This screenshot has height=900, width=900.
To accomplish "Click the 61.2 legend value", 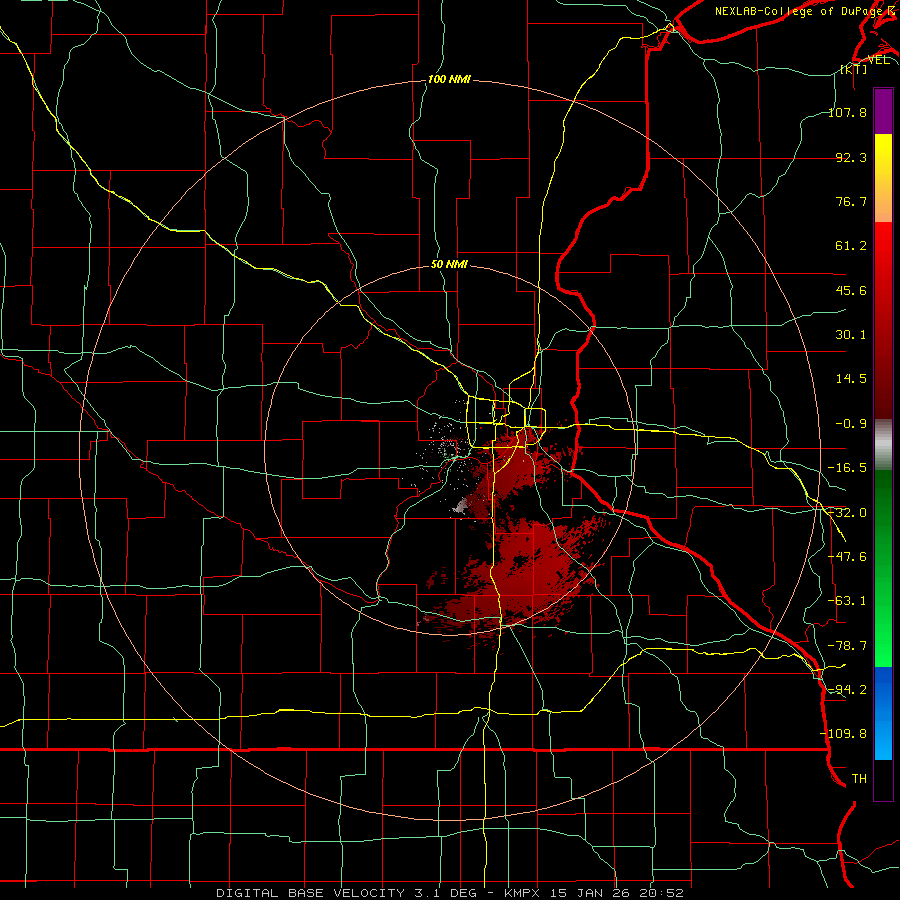I will 851,246.
